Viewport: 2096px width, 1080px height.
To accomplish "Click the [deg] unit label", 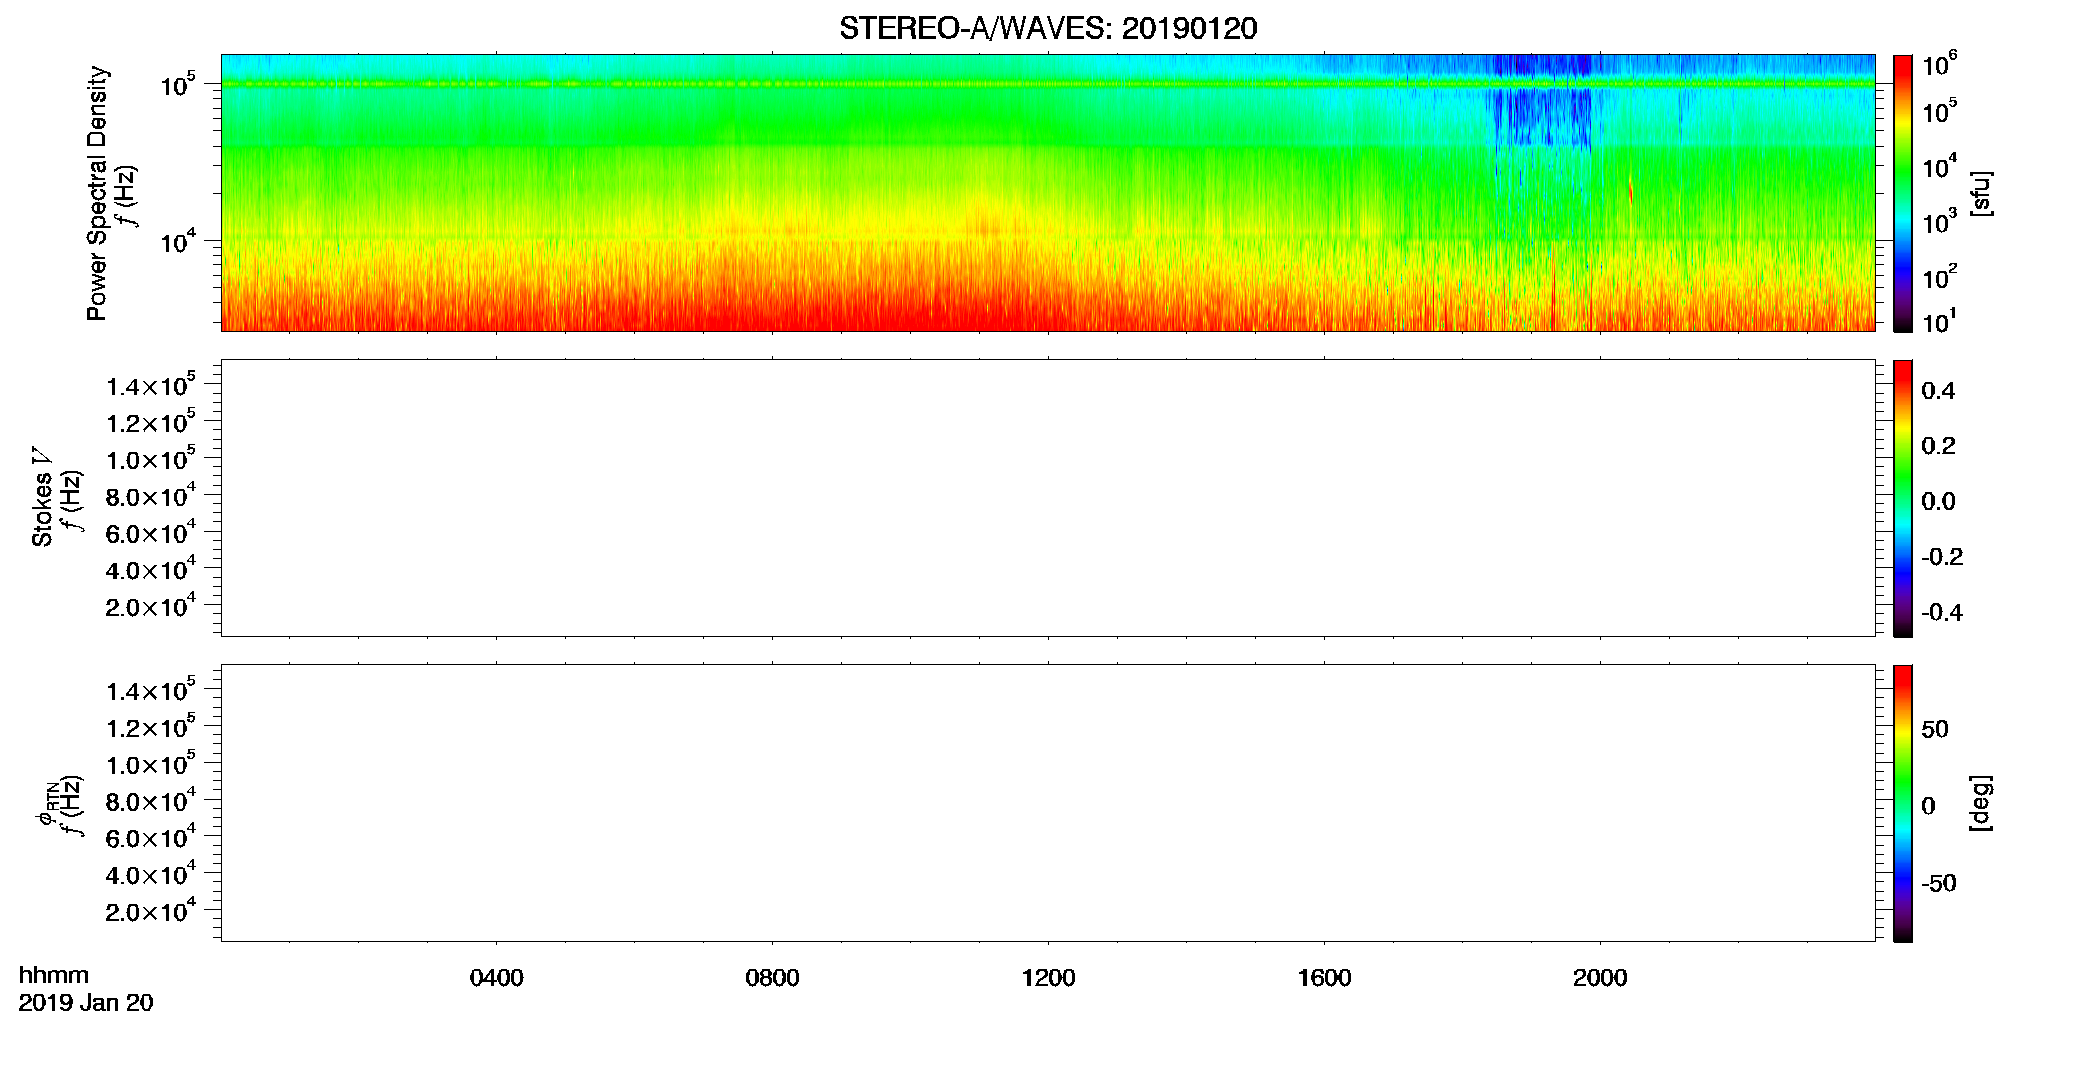I will [1980, 803].
